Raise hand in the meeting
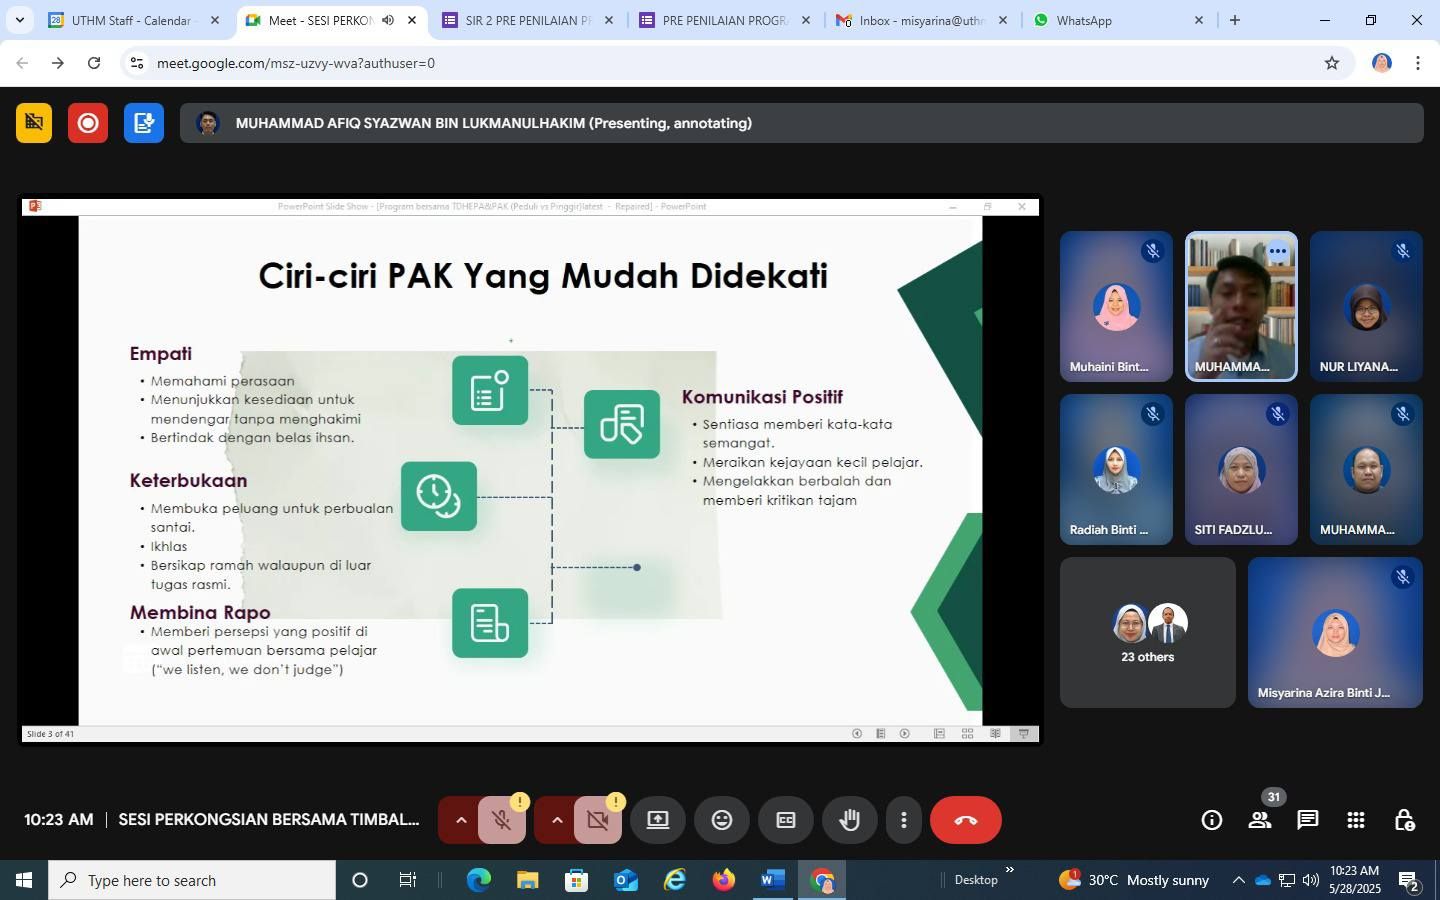 click(x=850, y=820)
